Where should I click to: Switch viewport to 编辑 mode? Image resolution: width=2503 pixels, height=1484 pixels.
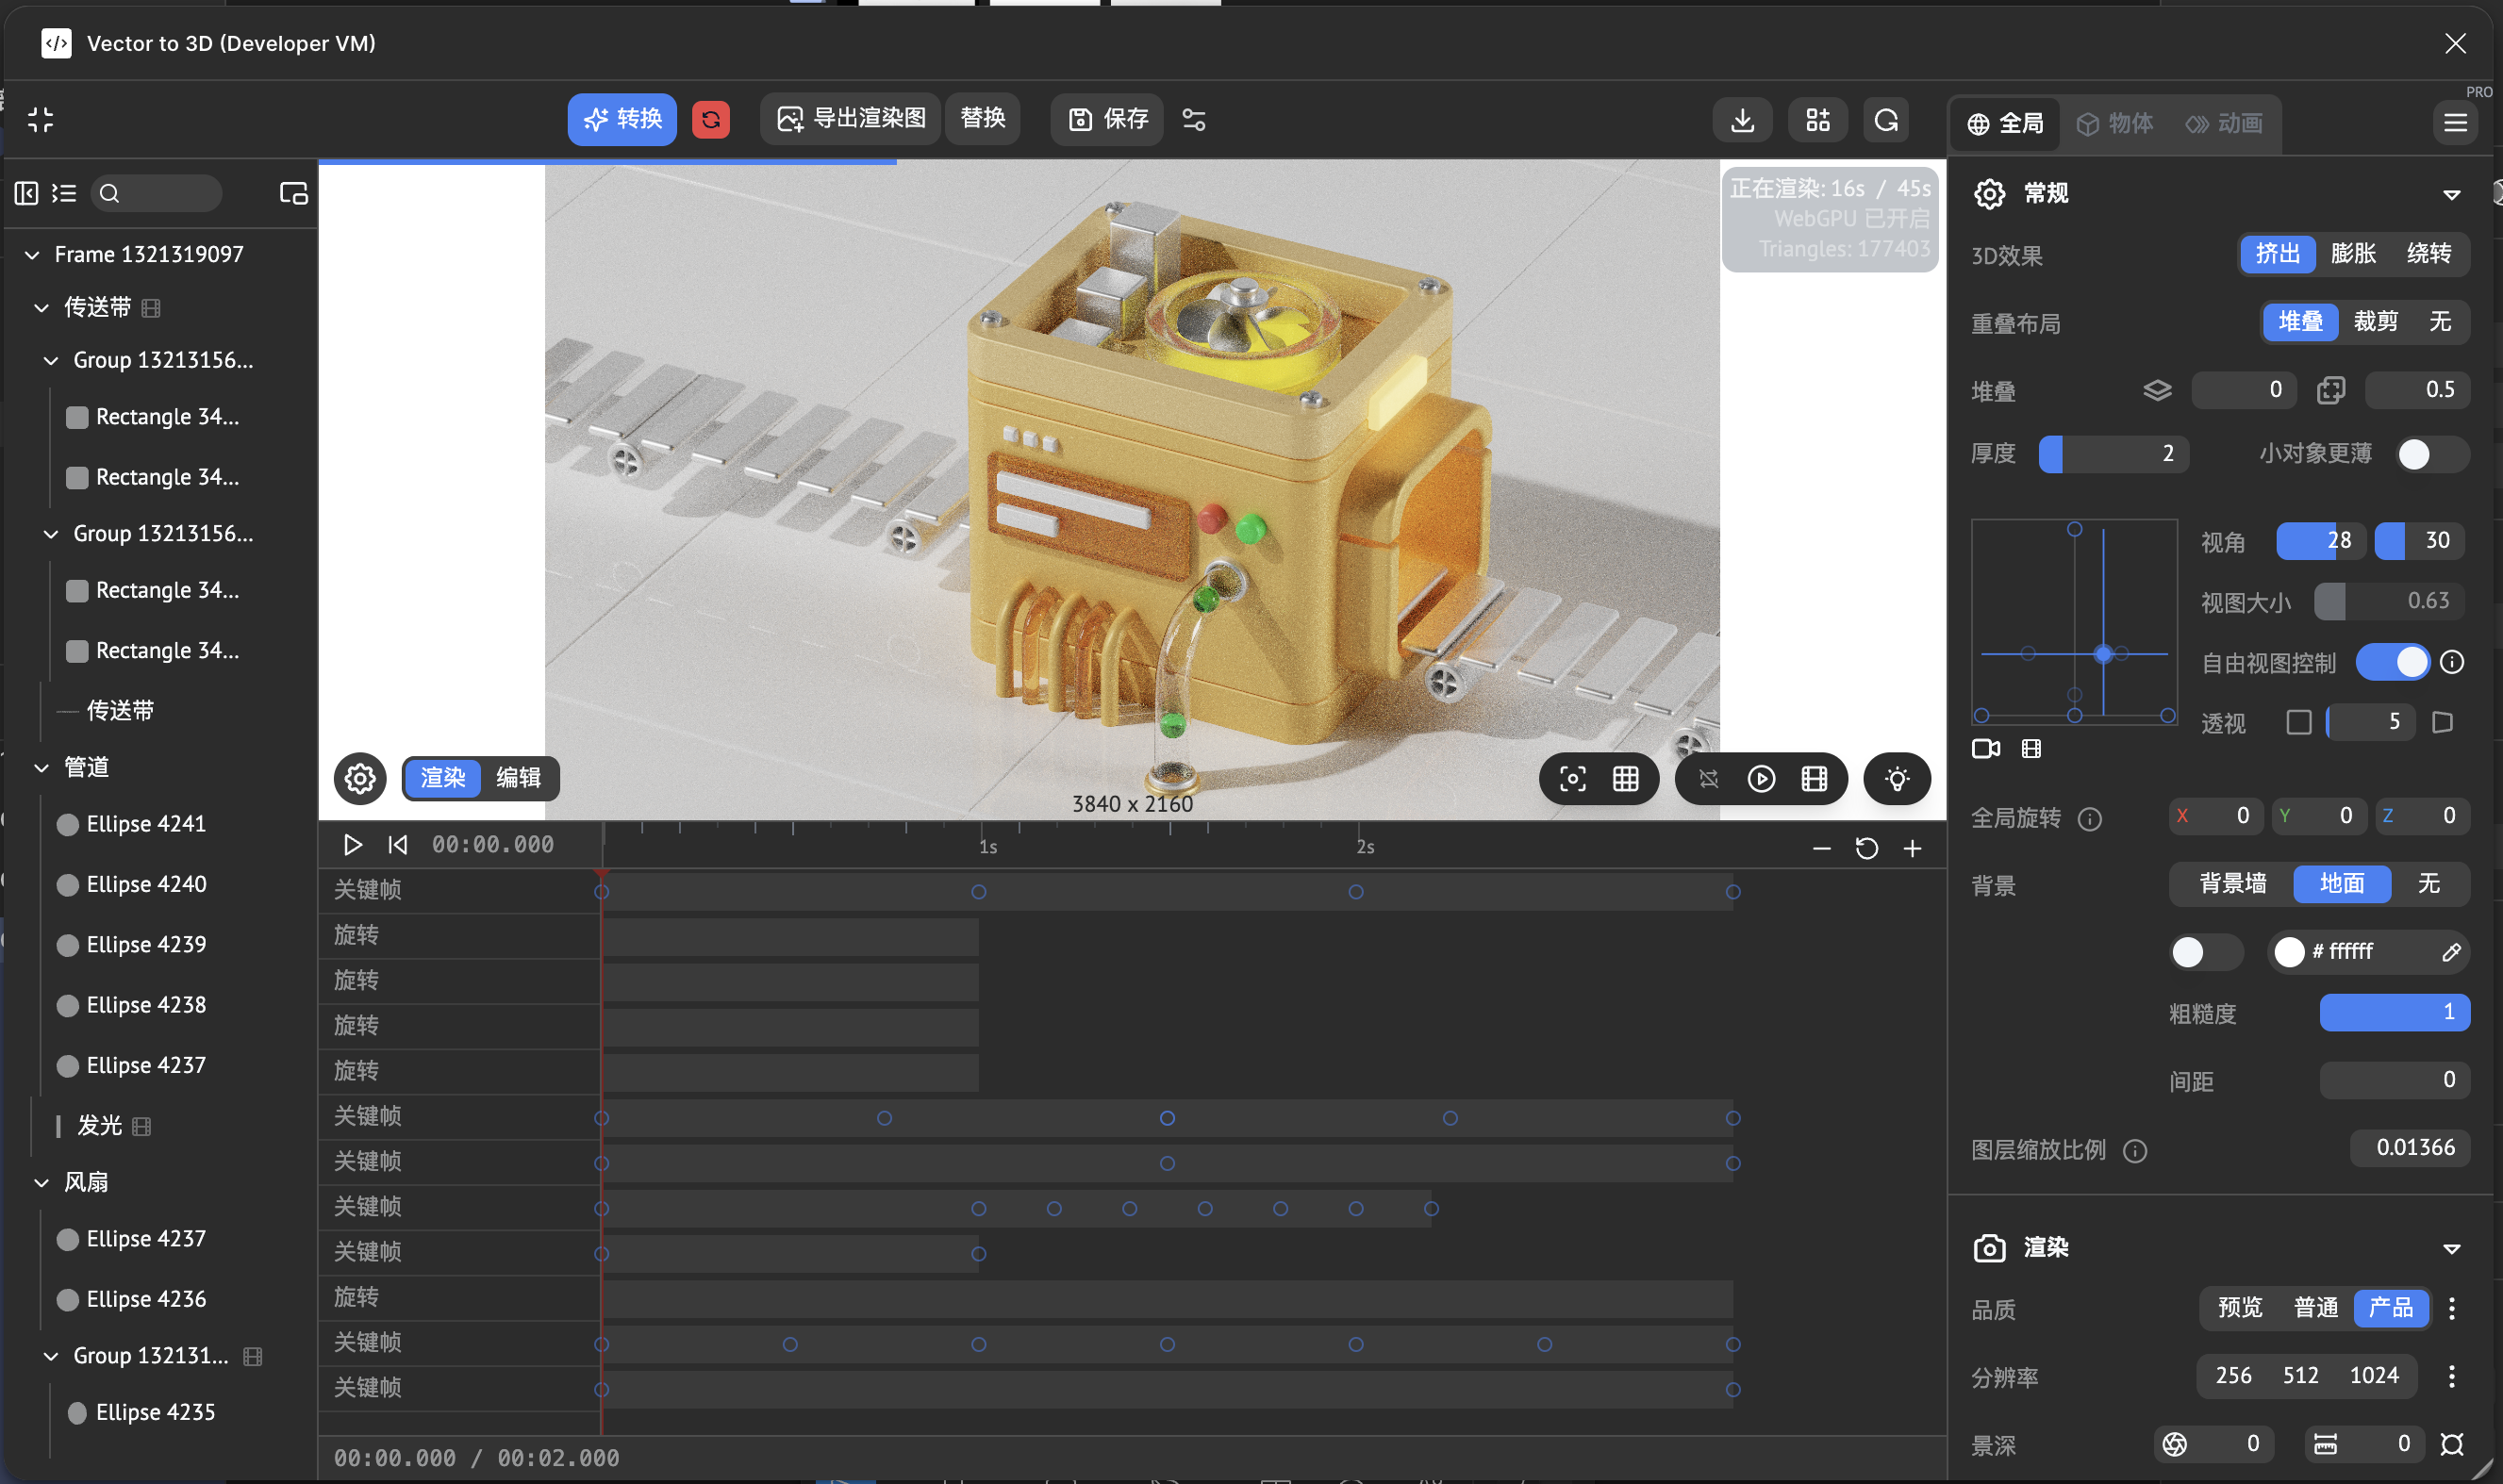pyautogui.click(x=518, y=778)
